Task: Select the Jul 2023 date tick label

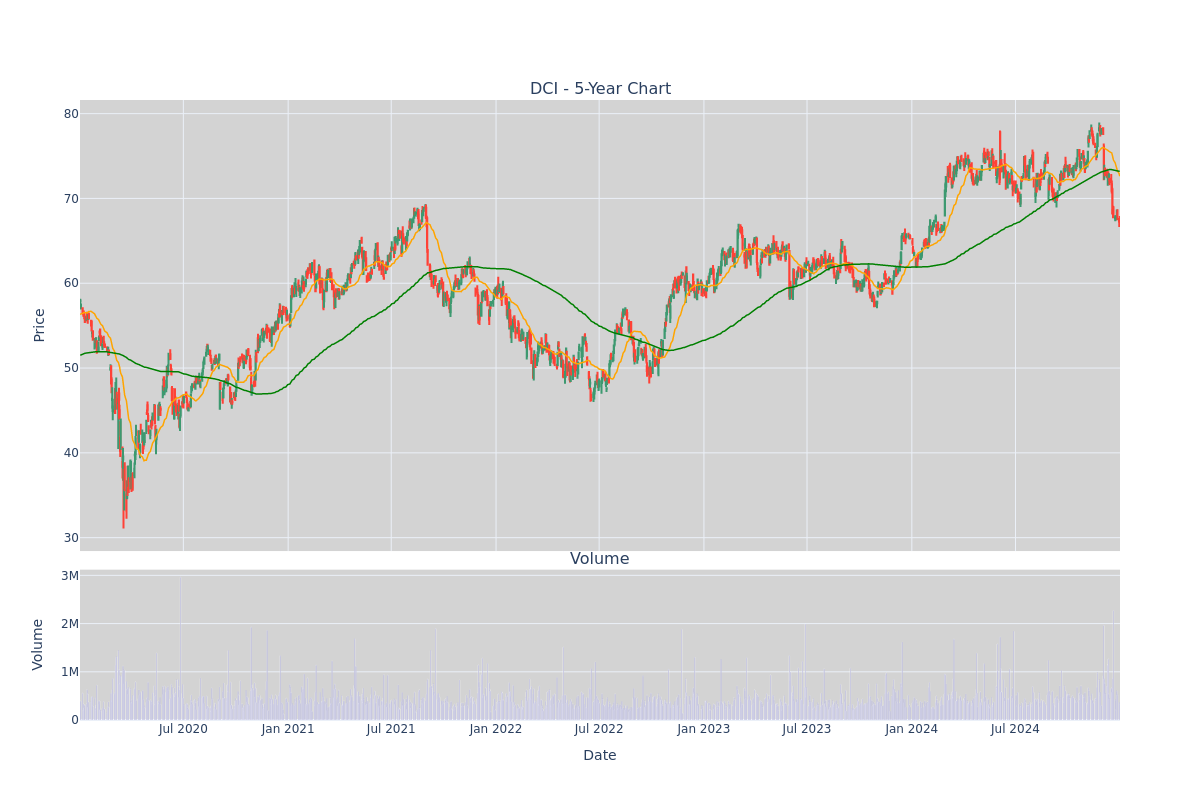Action: pos(807,729)
